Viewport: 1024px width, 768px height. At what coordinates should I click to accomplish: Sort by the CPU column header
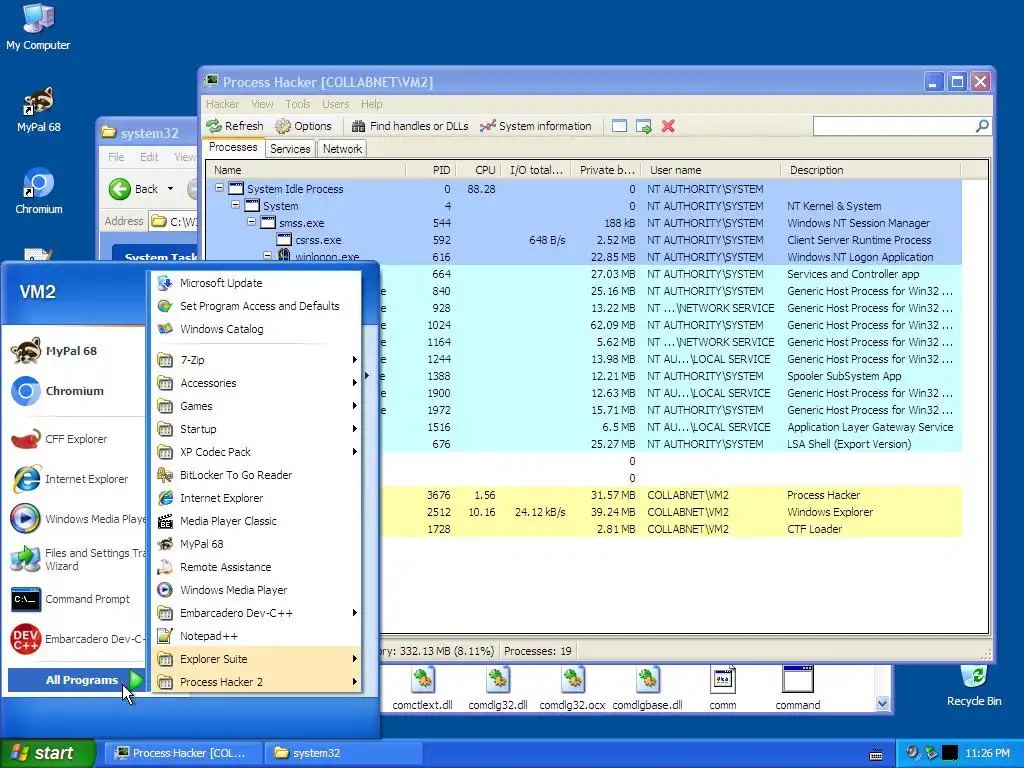tap(477, 170)
